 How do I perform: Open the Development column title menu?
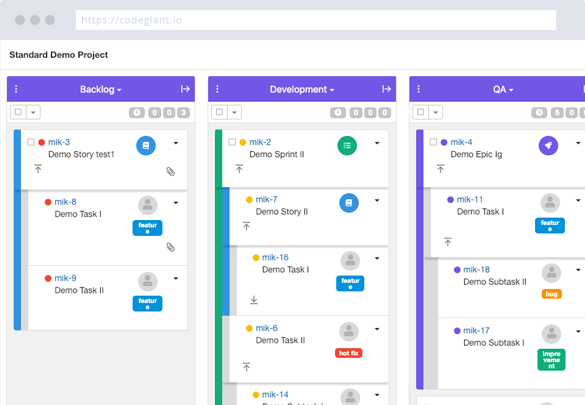pos(302,90)
